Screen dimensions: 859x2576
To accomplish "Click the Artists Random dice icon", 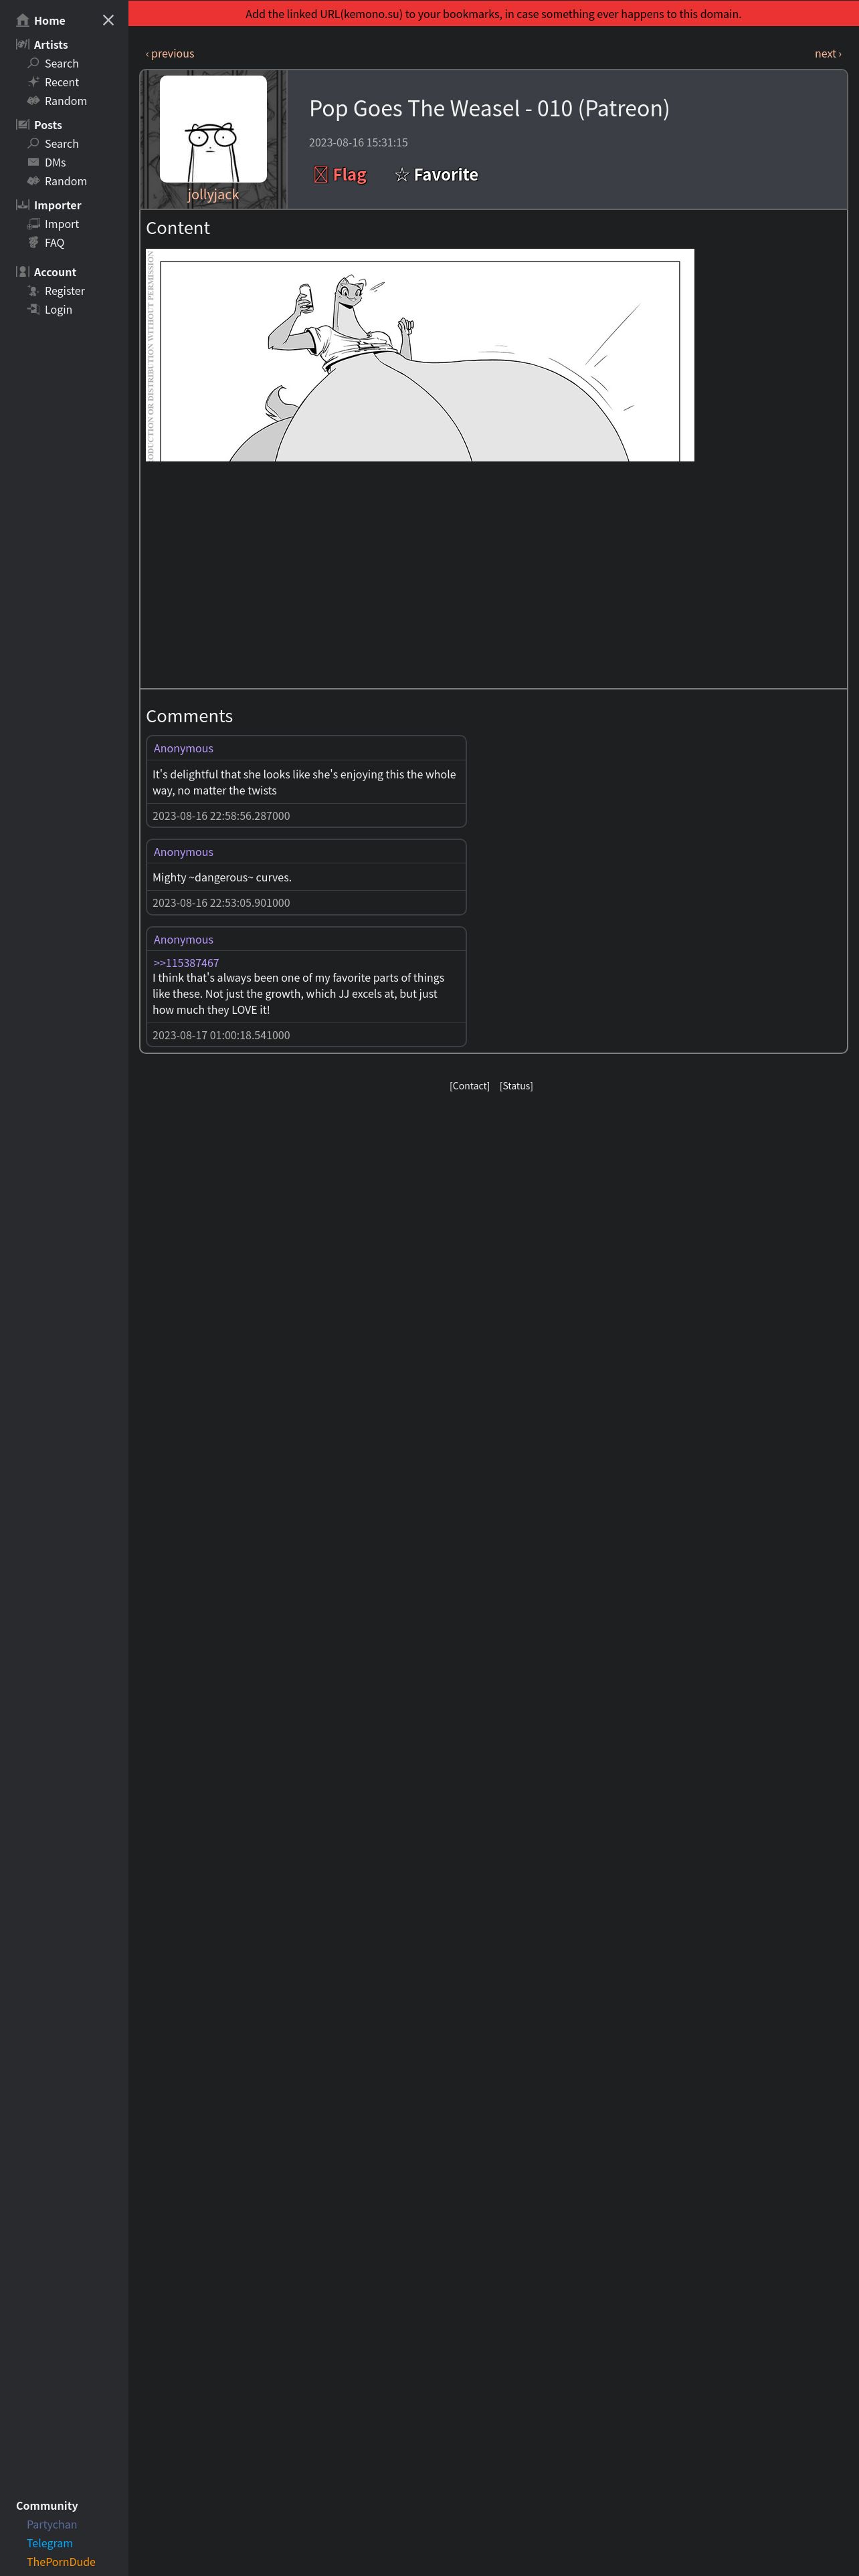I will tap(34, 101).
